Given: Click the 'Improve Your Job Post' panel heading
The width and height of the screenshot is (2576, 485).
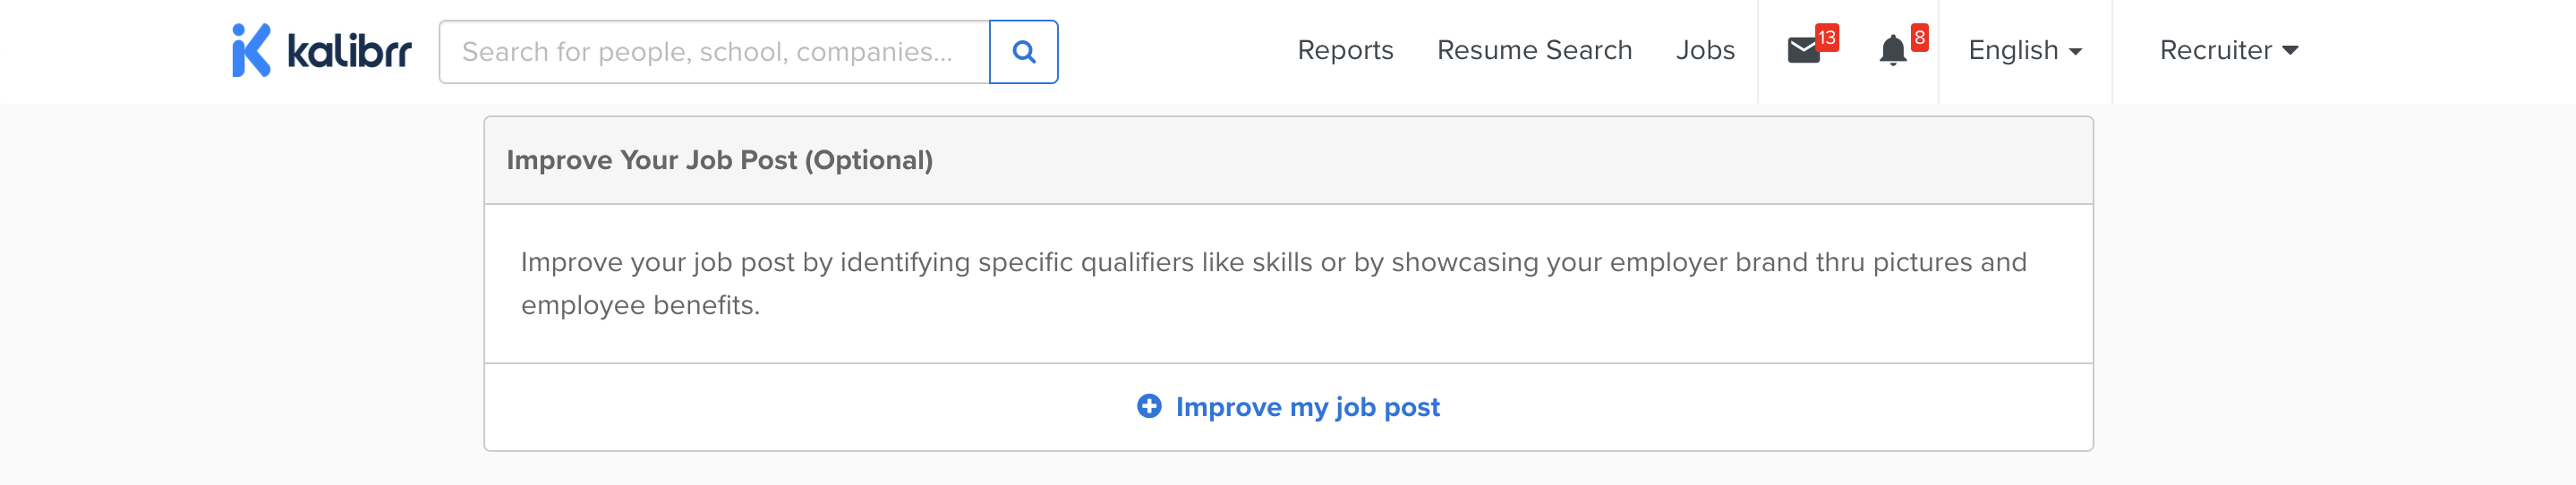Looking at the screenshot, I should click(x=652, y=161).
